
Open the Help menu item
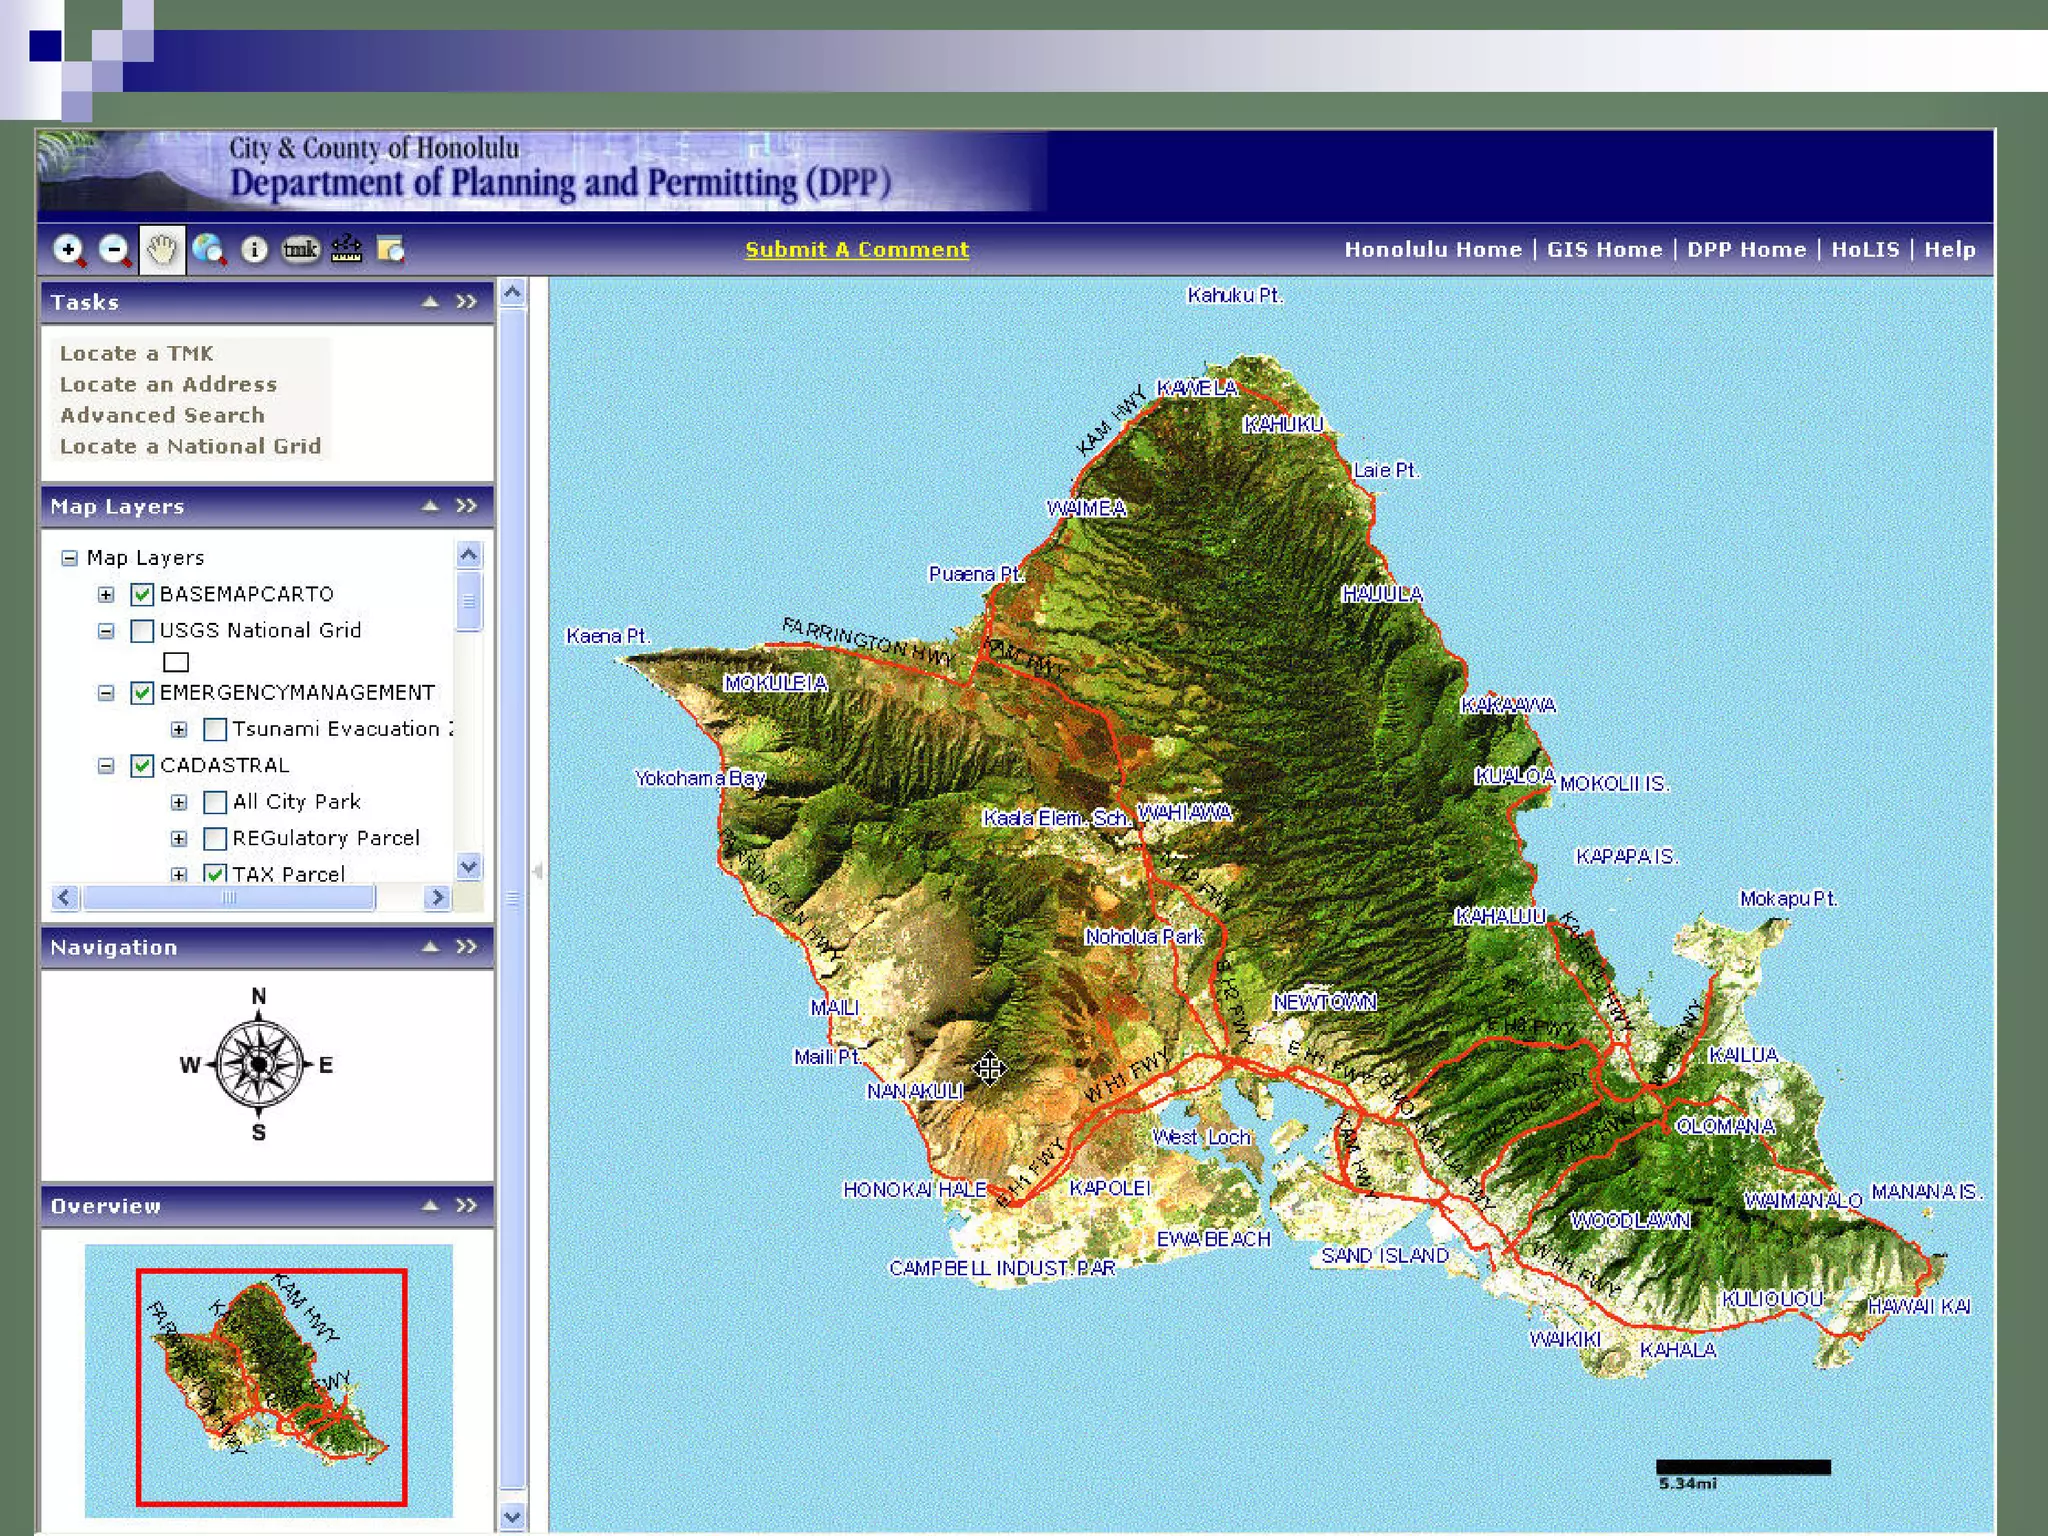coord(1949,250)
